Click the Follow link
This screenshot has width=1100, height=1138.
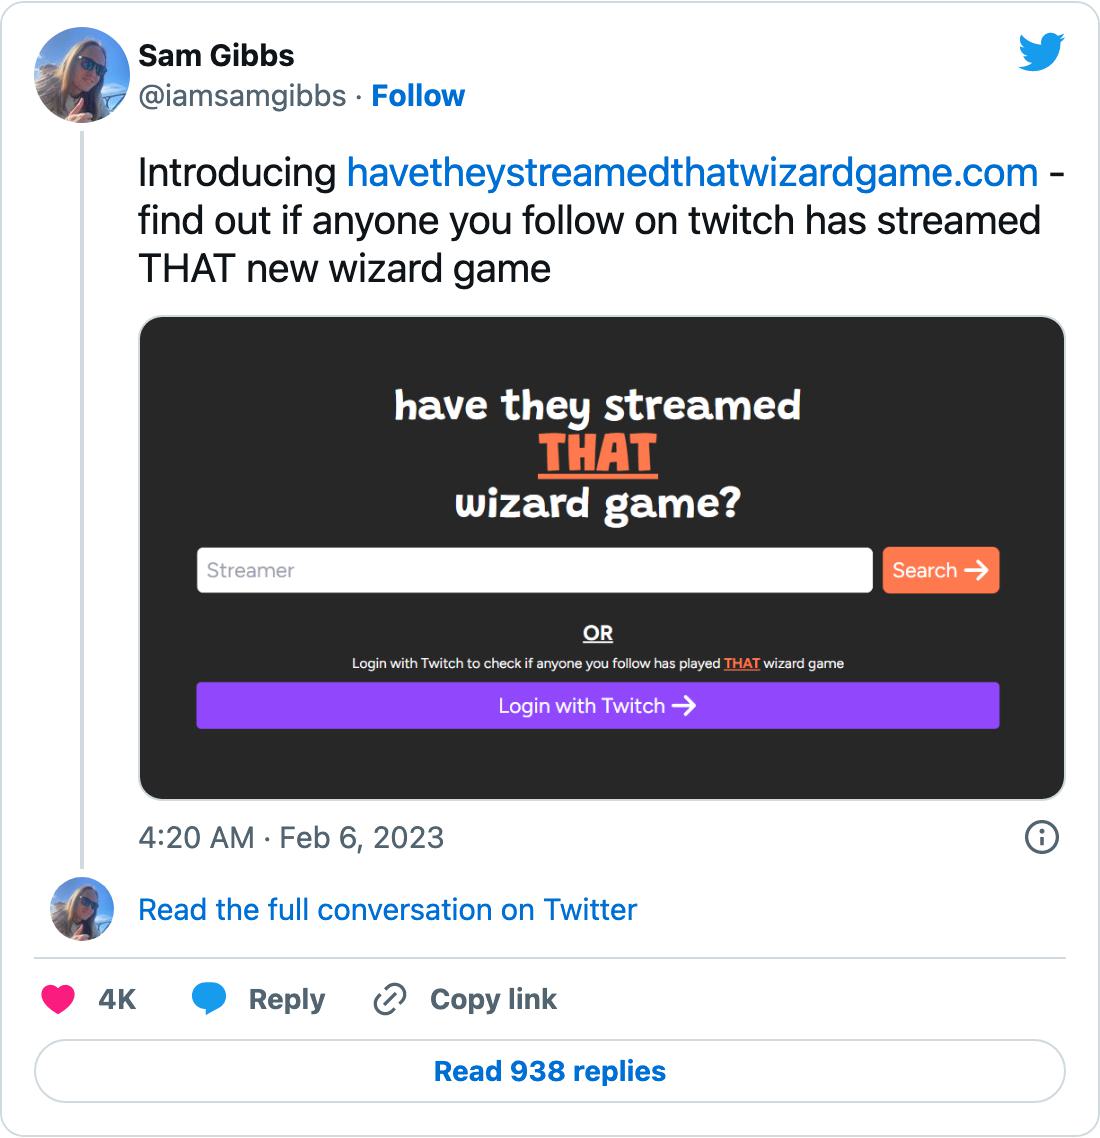click(418, 96)
